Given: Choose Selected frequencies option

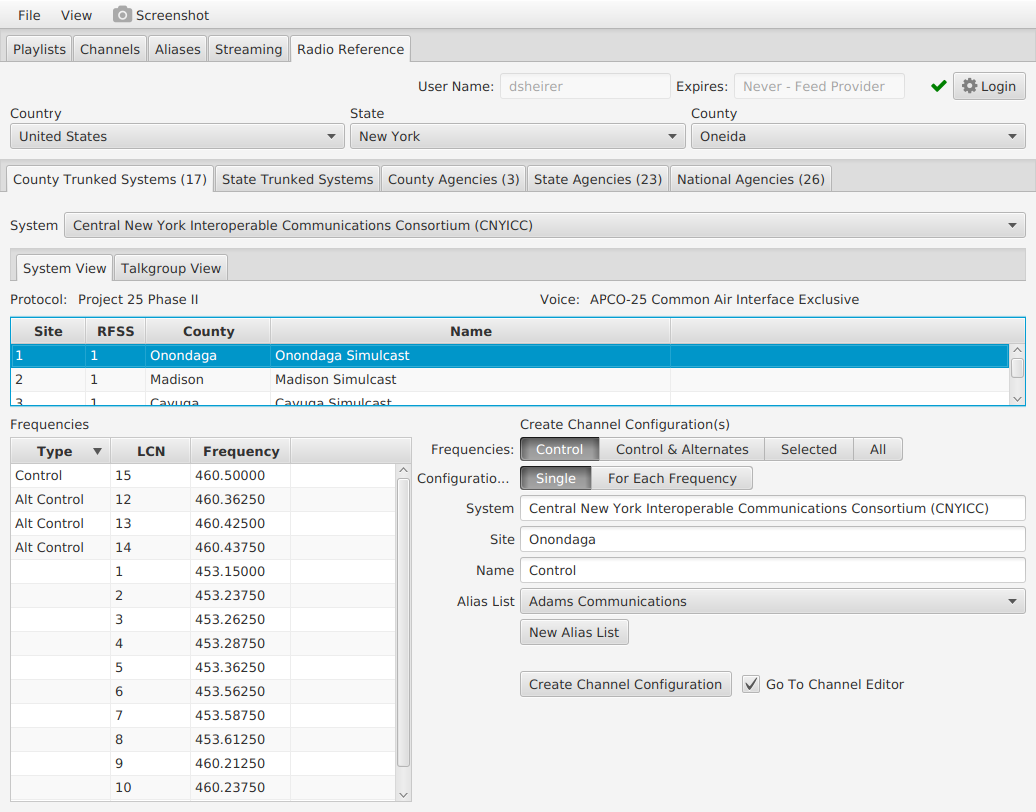Looking at the screenshot, I should 809,449.
